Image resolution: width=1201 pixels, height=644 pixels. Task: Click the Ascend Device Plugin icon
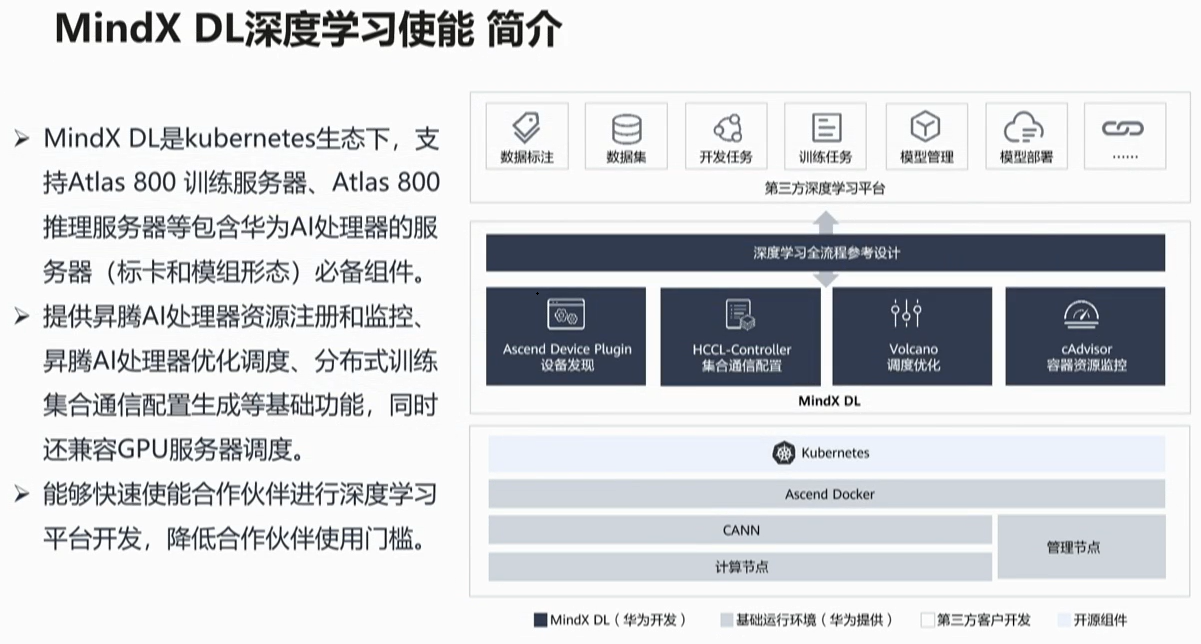(566, 315)
